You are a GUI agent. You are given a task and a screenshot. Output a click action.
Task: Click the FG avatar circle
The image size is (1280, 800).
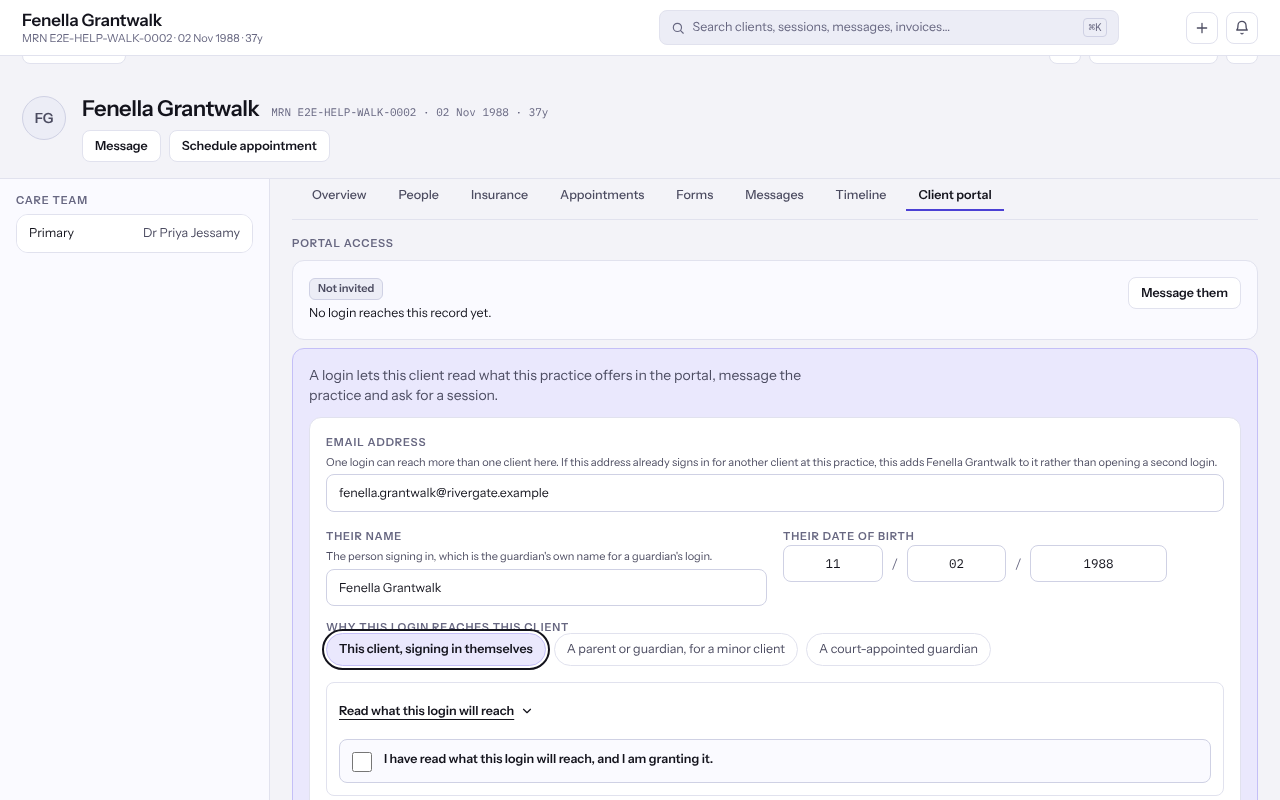pyautogui.click(x=44, y=118)
